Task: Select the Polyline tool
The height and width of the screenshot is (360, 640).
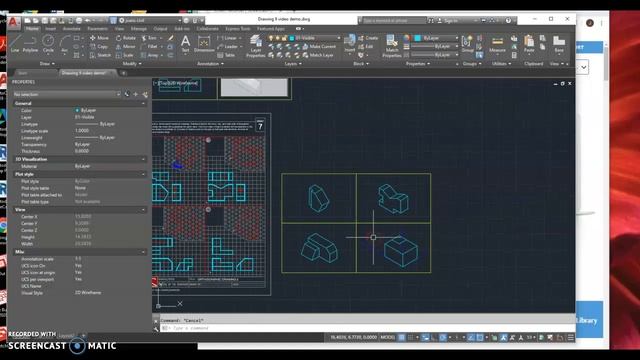Action: click(x=30, y=44)
